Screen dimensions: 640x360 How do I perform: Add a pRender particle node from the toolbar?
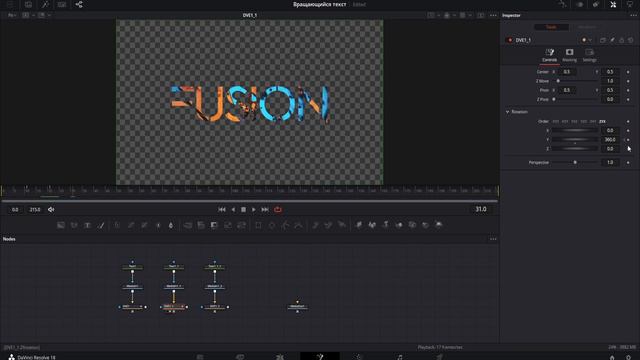coord(342,225)
